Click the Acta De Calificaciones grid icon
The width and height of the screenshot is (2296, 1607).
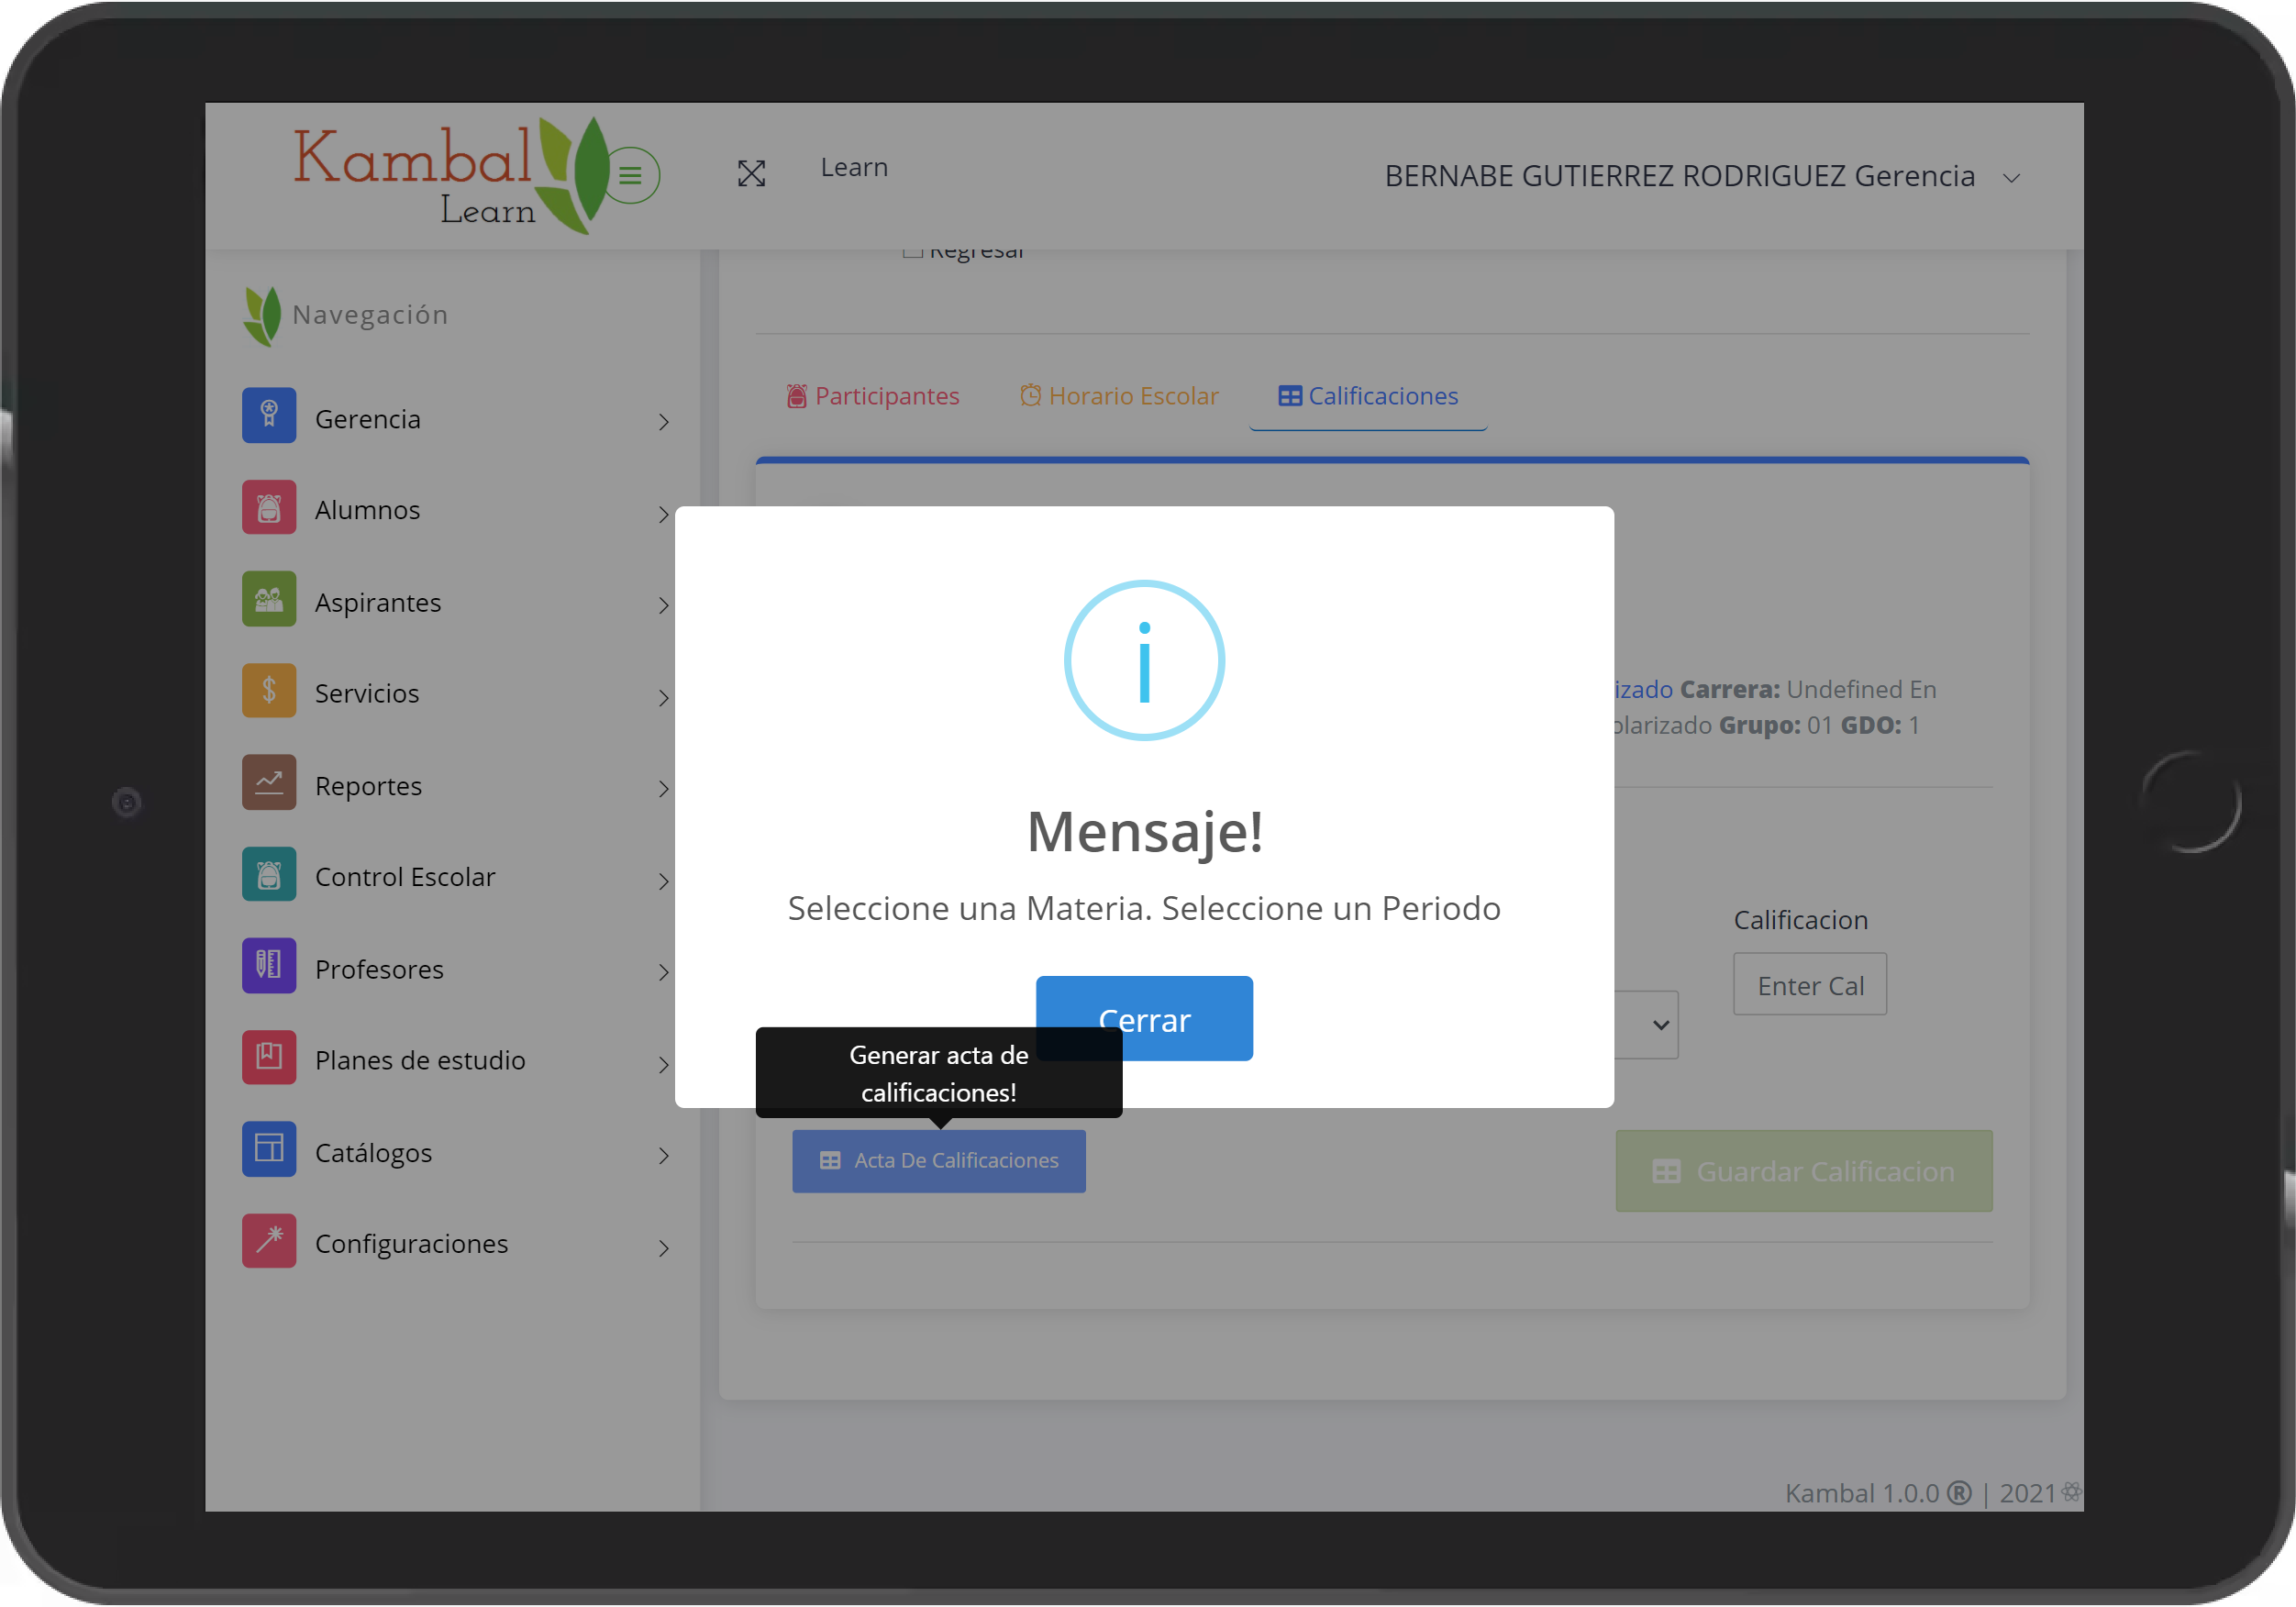click(828, 1160)
